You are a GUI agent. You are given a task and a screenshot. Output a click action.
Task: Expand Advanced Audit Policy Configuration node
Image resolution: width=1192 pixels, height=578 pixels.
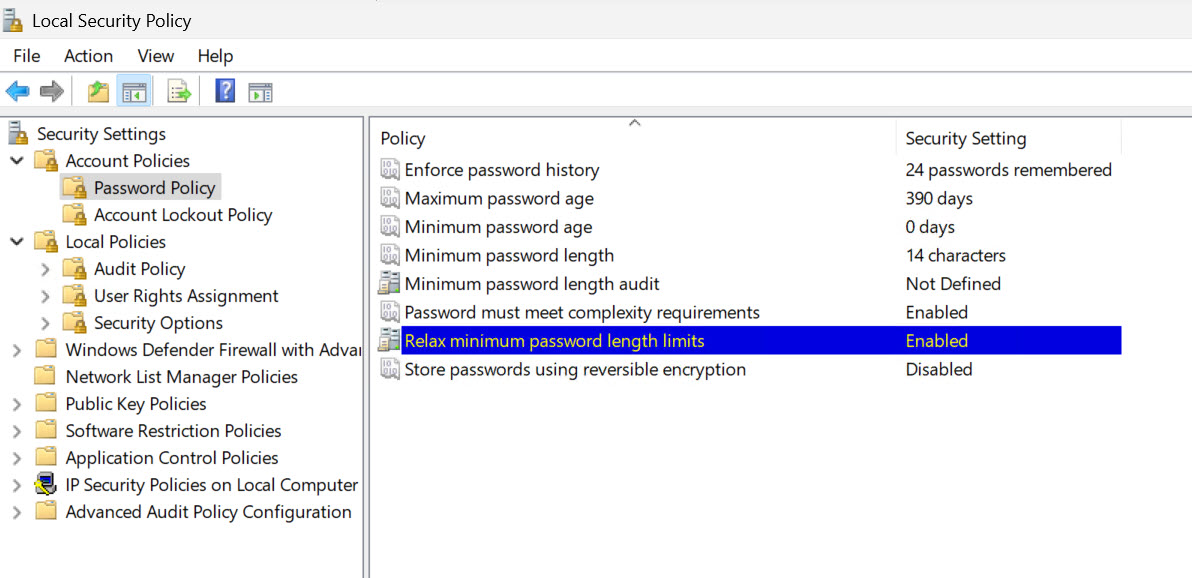click(x=17, y=512)
